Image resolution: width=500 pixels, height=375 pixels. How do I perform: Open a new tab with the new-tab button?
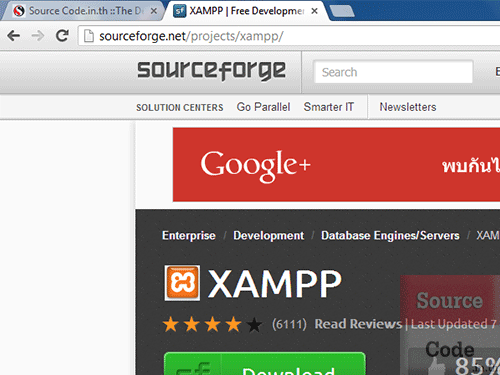pos(342,11)
